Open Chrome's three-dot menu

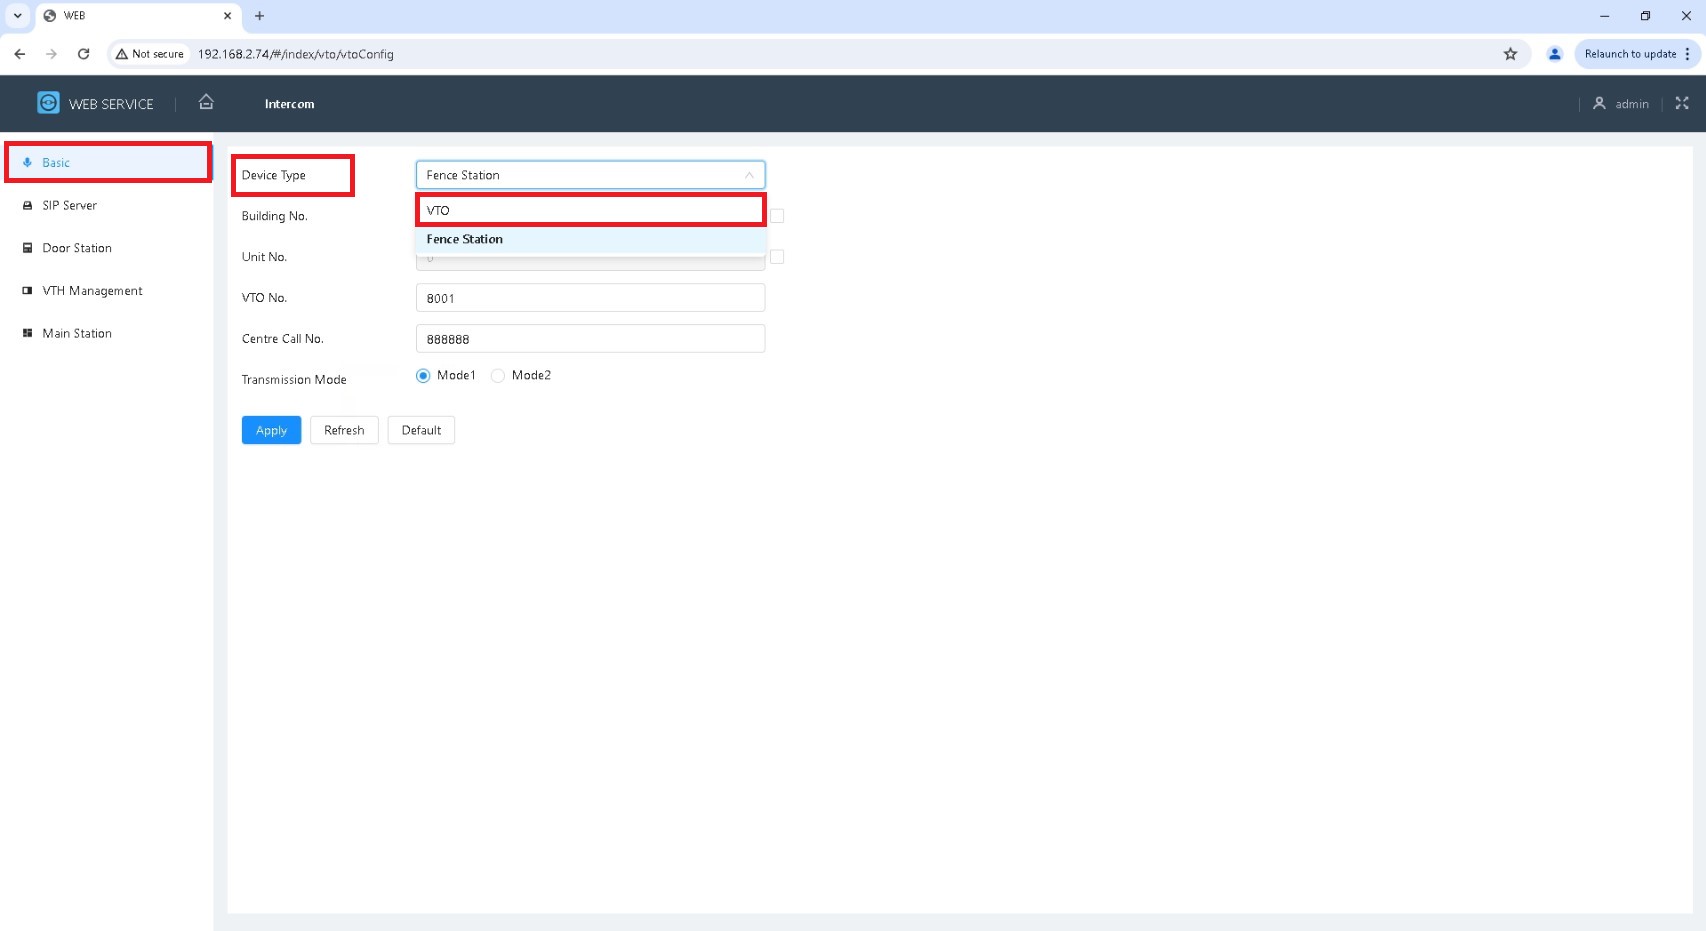(1687, 54)
